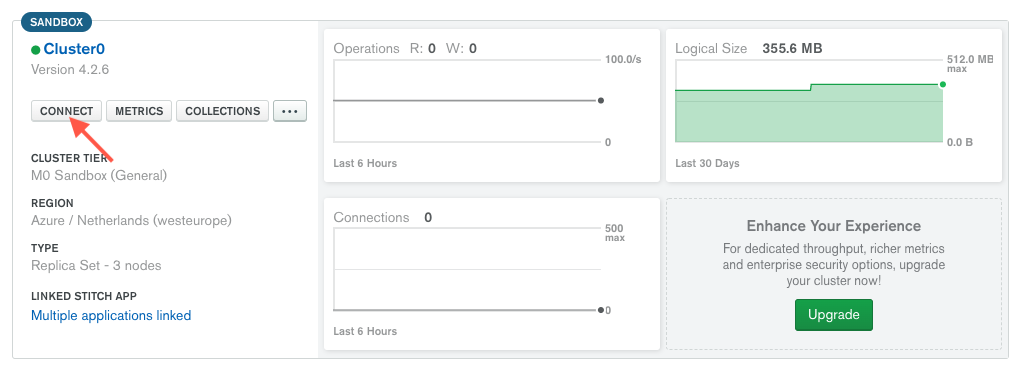Screen dimensions: 1015x366
Task: Click the Logical Size green filled area
Action: (809, 117)
